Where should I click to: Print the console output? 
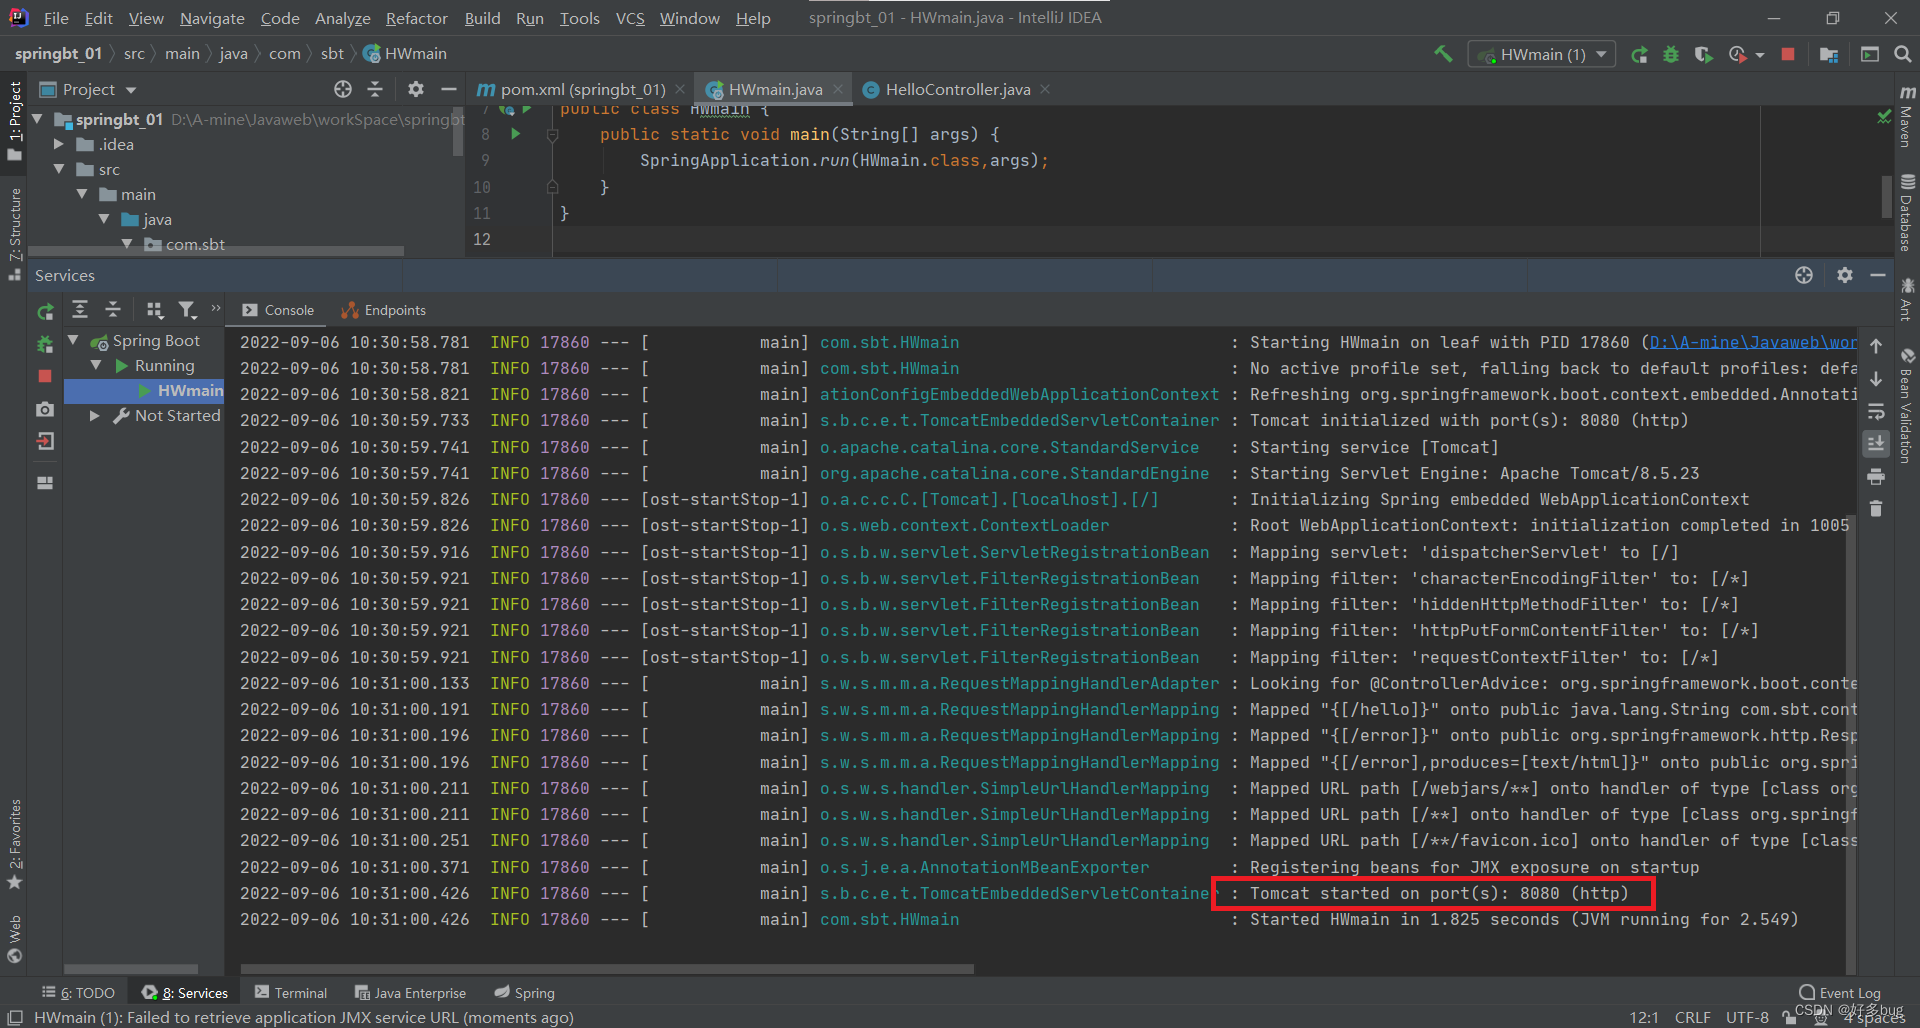[1876, 476]
